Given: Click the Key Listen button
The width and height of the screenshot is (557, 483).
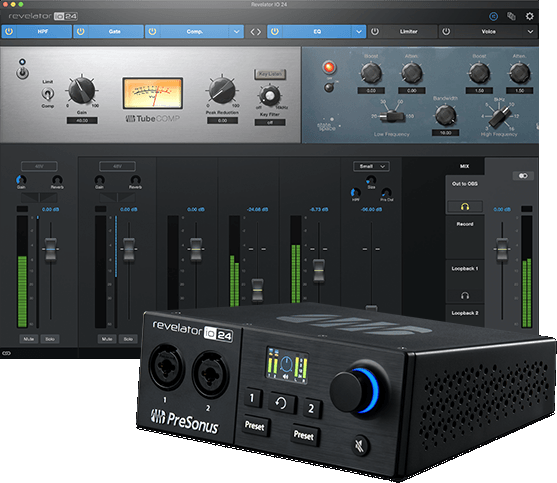Looking at the screenshot, I should pos(270,74).
